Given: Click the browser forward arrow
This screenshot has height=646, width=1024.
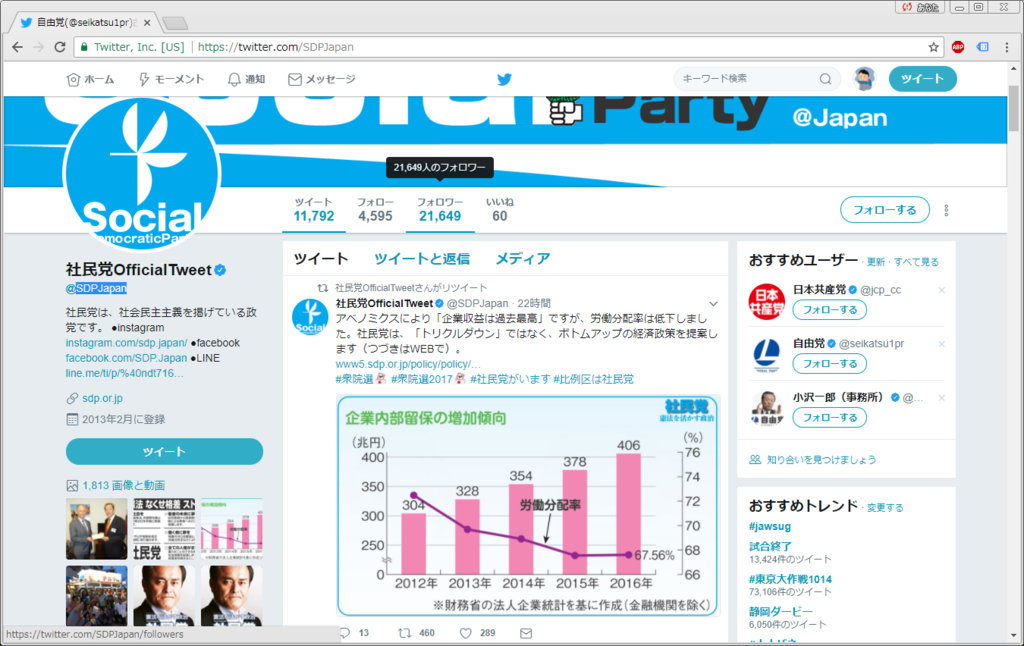Looking at the screenshot, I should click(39, 47).
